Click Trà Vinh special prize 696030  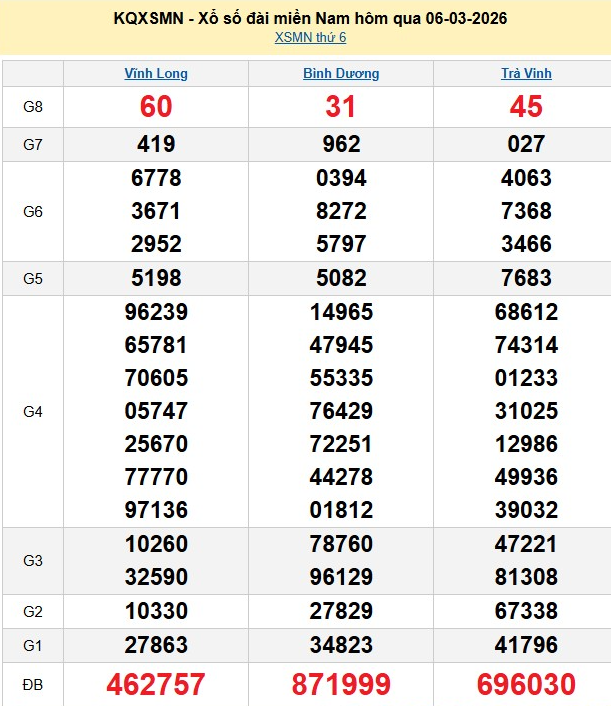pyautogui.click(x=526, y=684)
